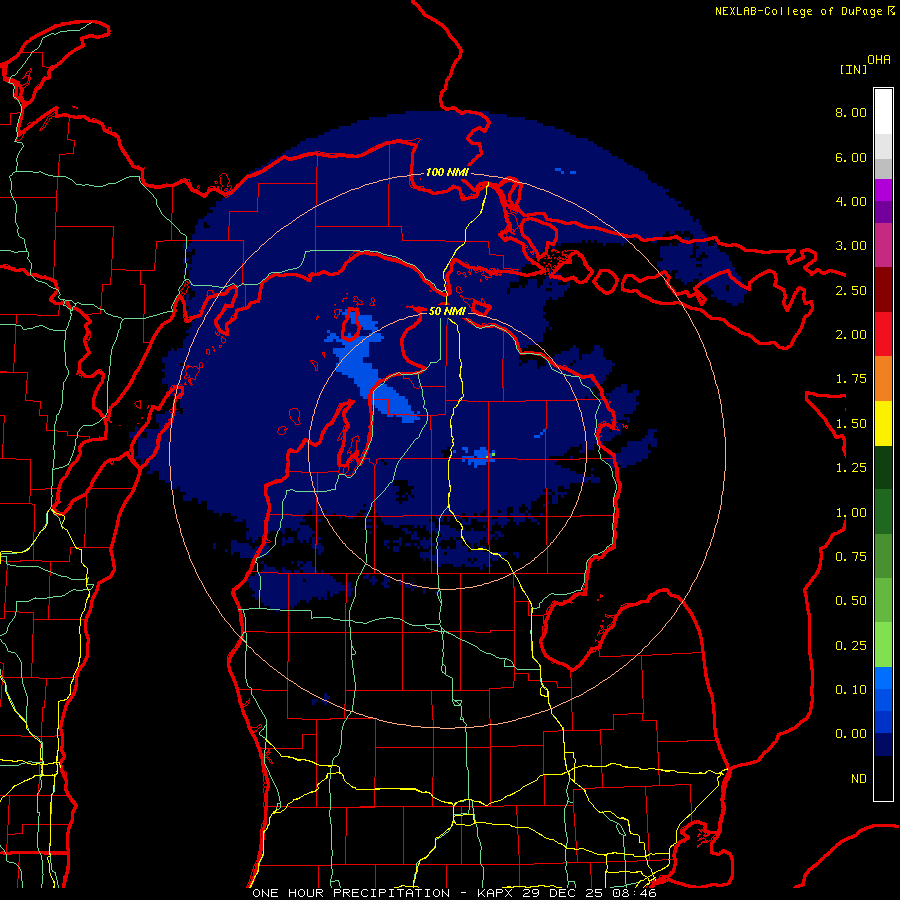Viewport: 900px width, 900px height.
Task: Click the 1.75 legend value
Action: 851,379
